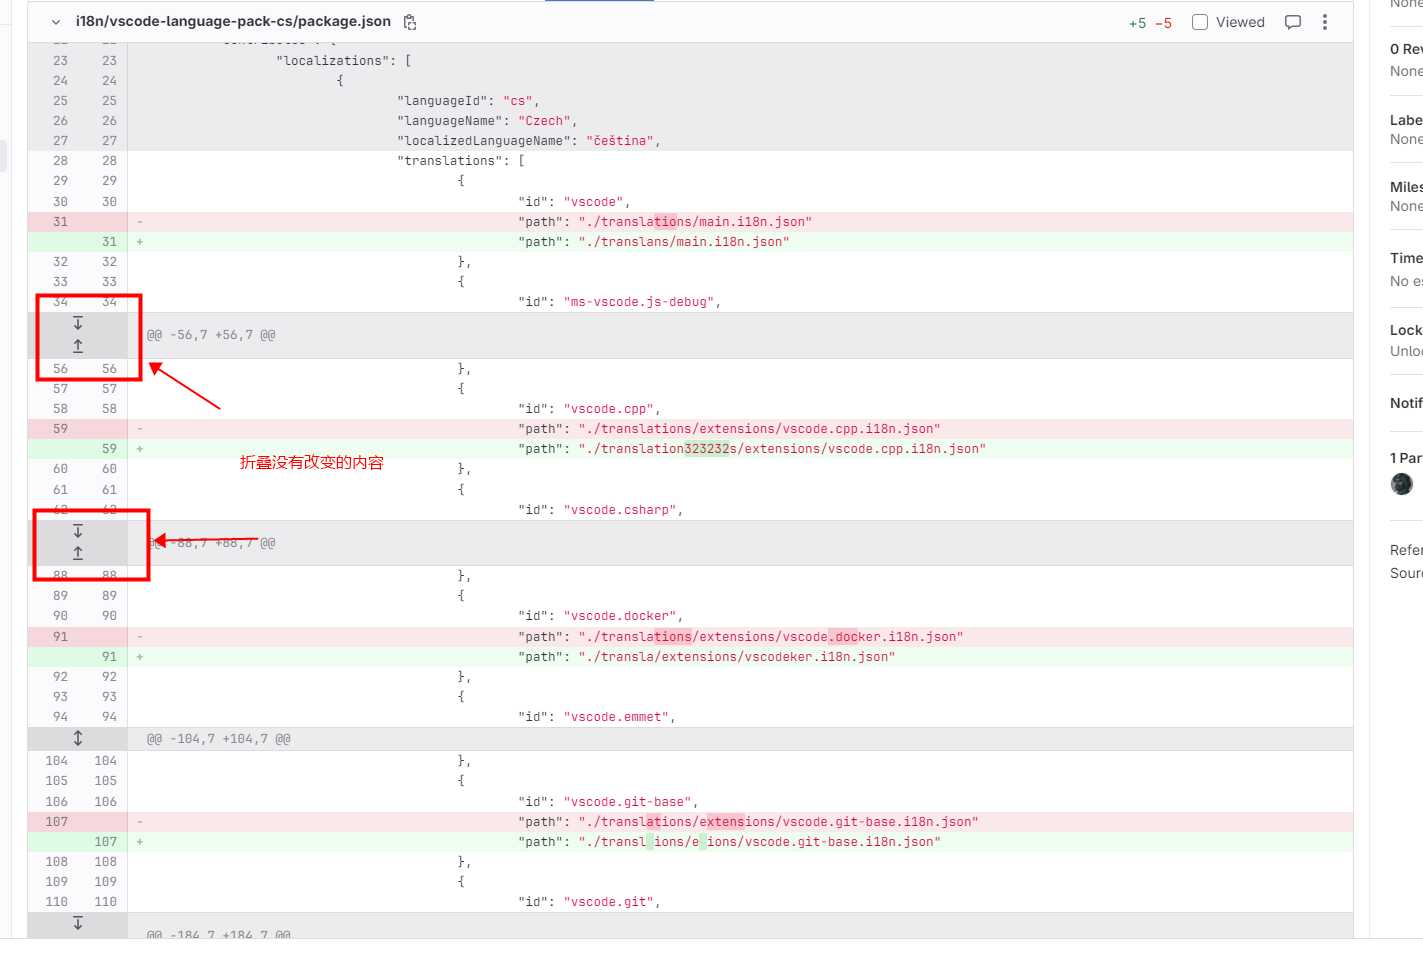Viewport: 1423px width, 967px height.
Task: Open the file comment bubble icon
Action: pos(1293,22)
